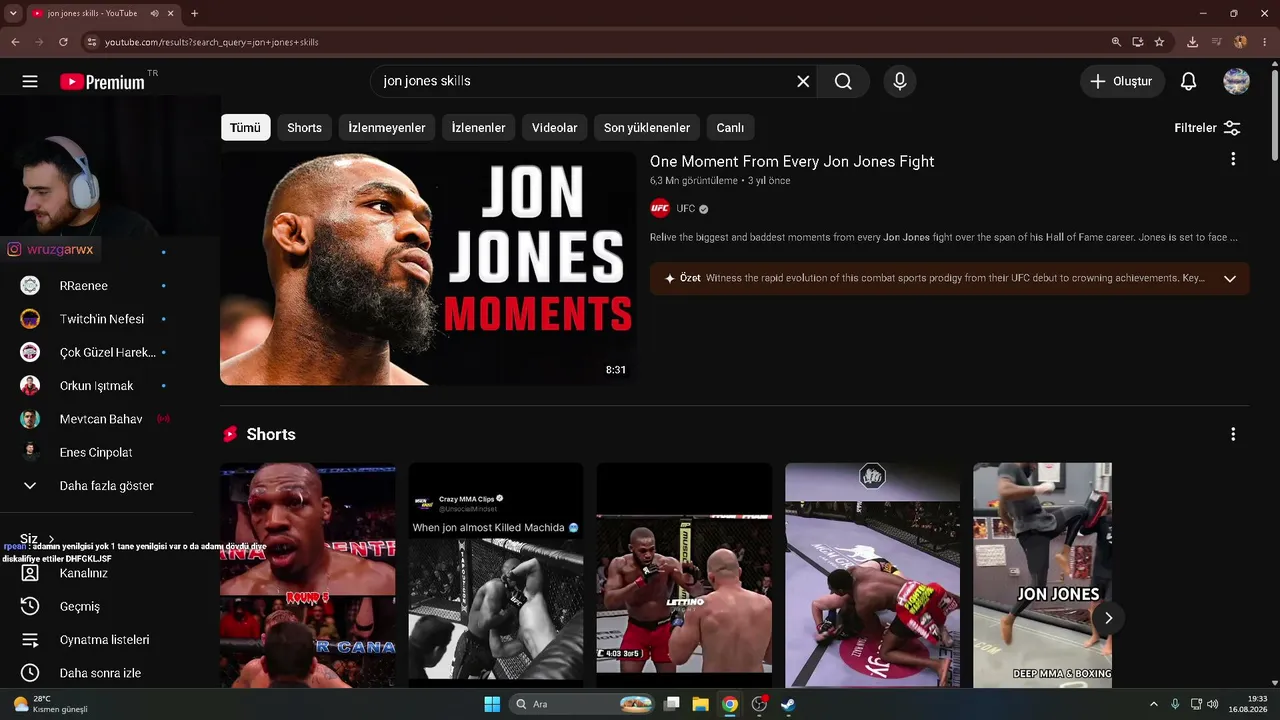The image size is (1280, 720).
Task: Open video title One Moment From Every Jon Jones Fight
Action: tap(792, 161)
